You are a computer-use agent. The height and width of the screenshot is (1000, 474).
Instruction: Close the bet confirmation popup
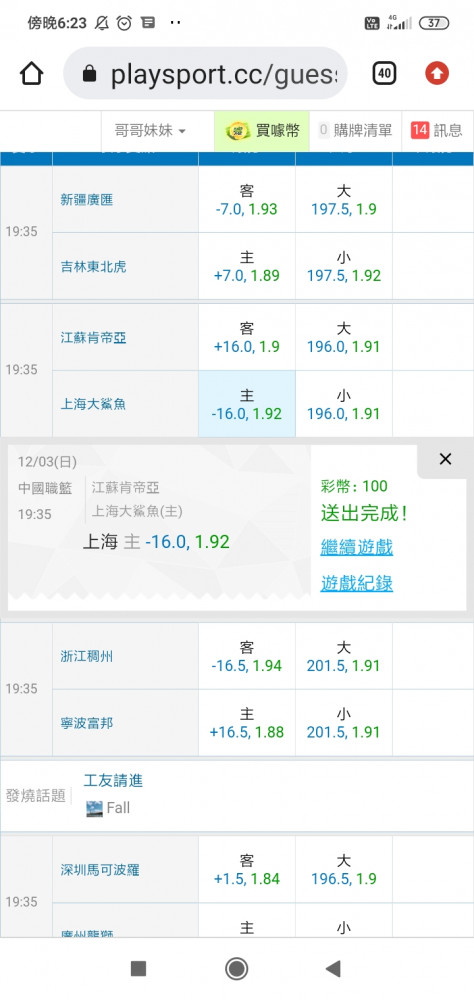click(x=445, y=459)
